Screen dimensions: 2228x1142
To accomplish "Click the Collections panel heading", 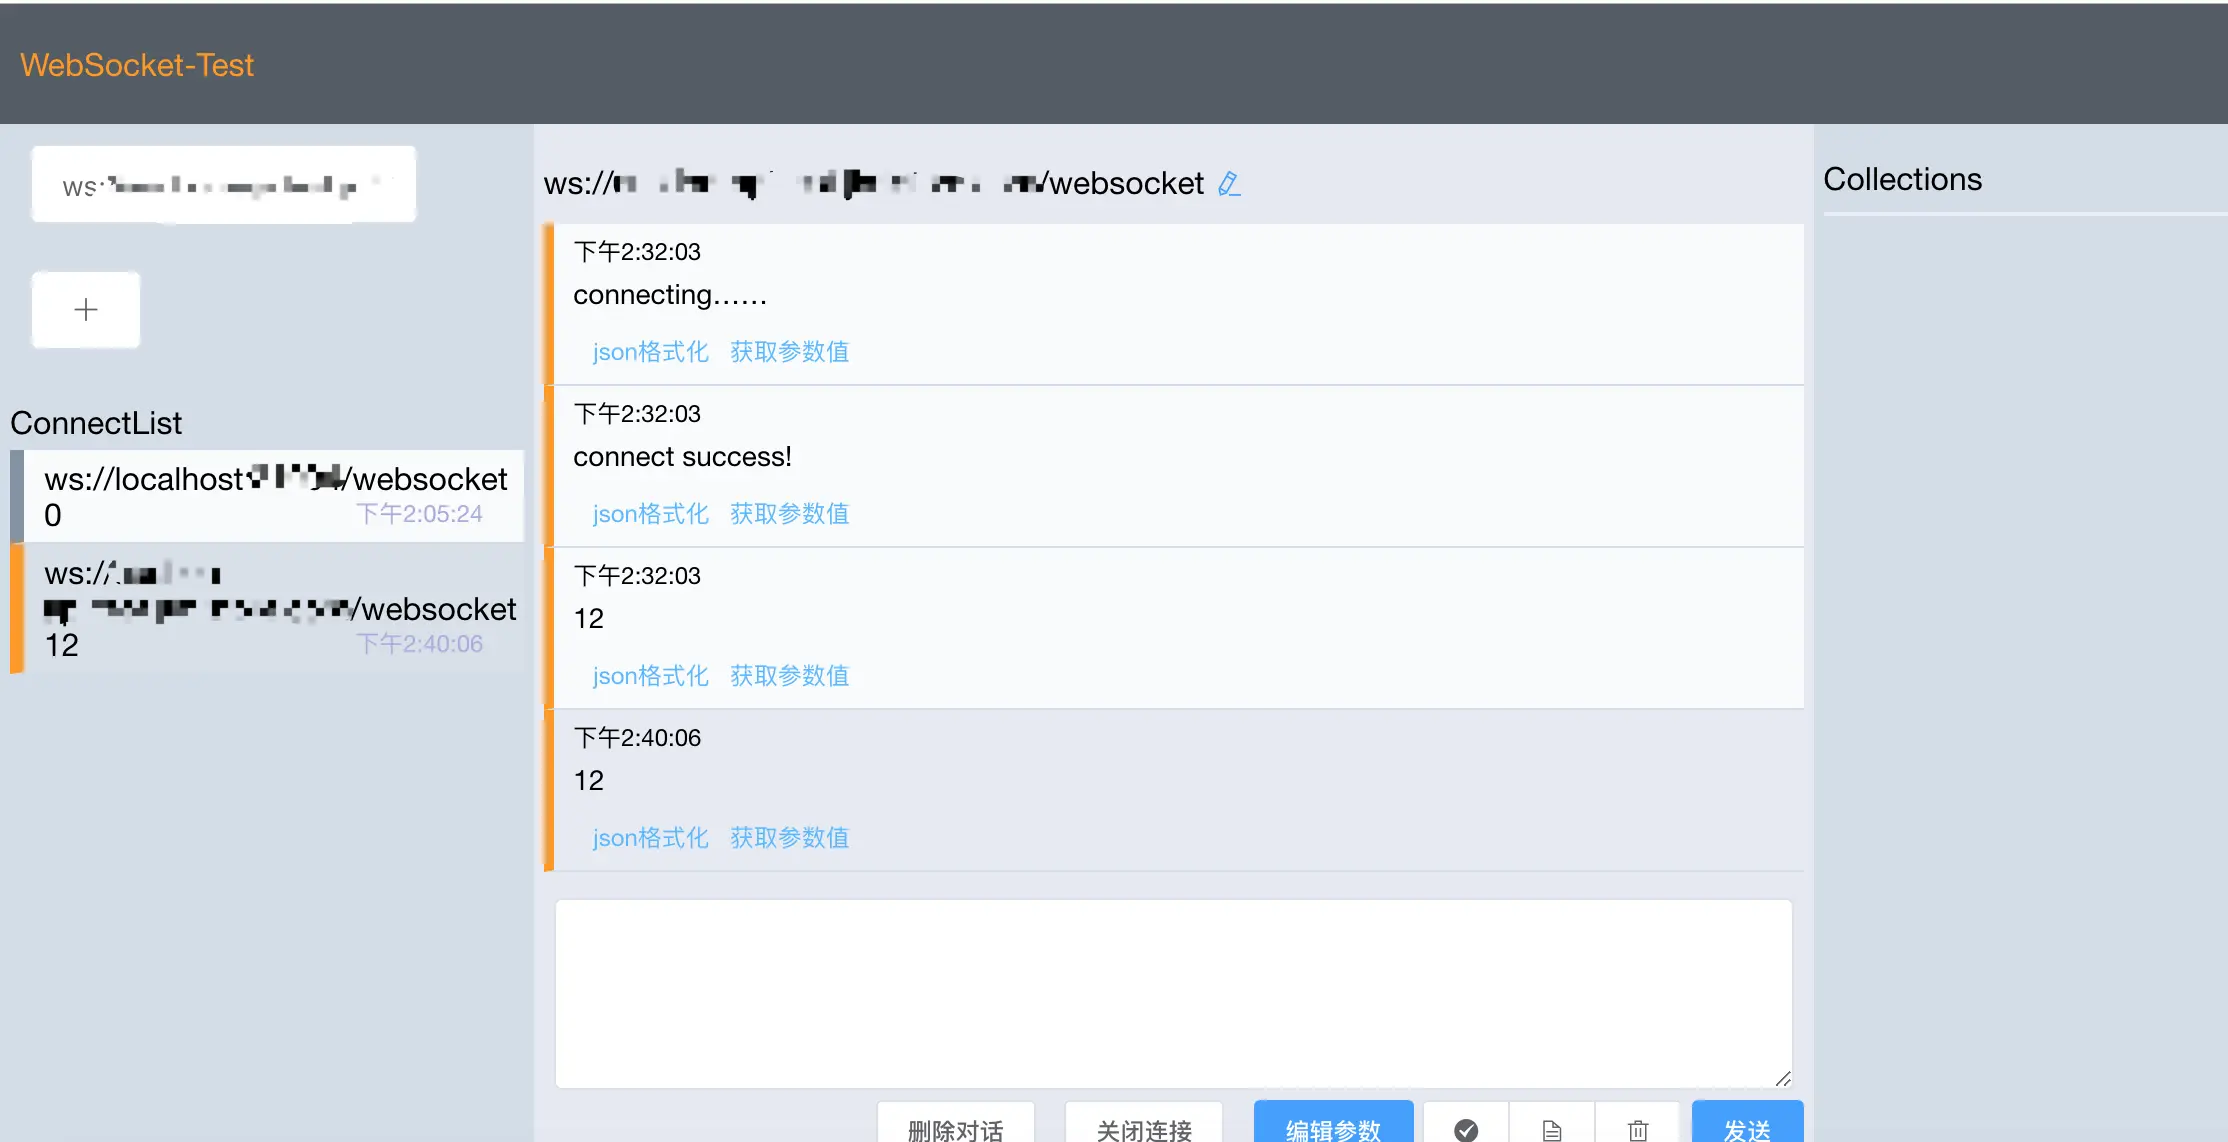I will (1902, 179).
